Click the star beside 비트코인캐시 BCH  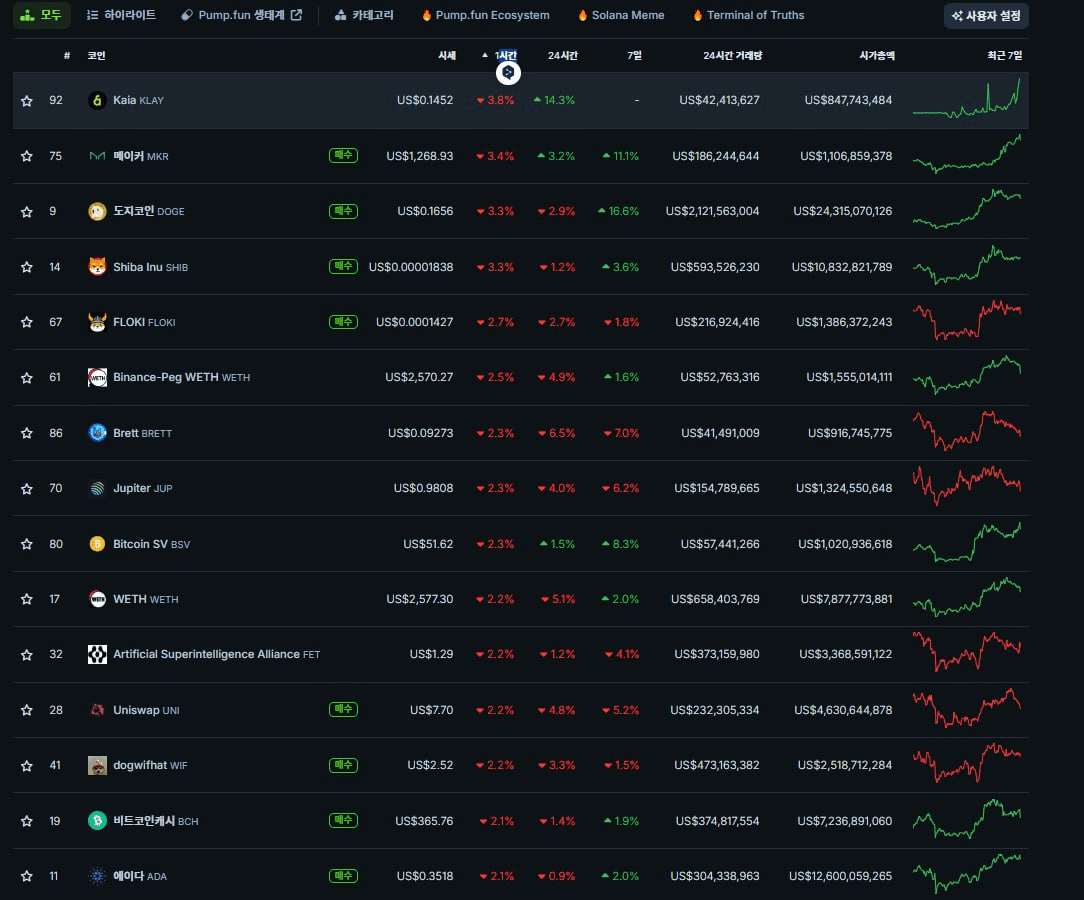point(27,821)
